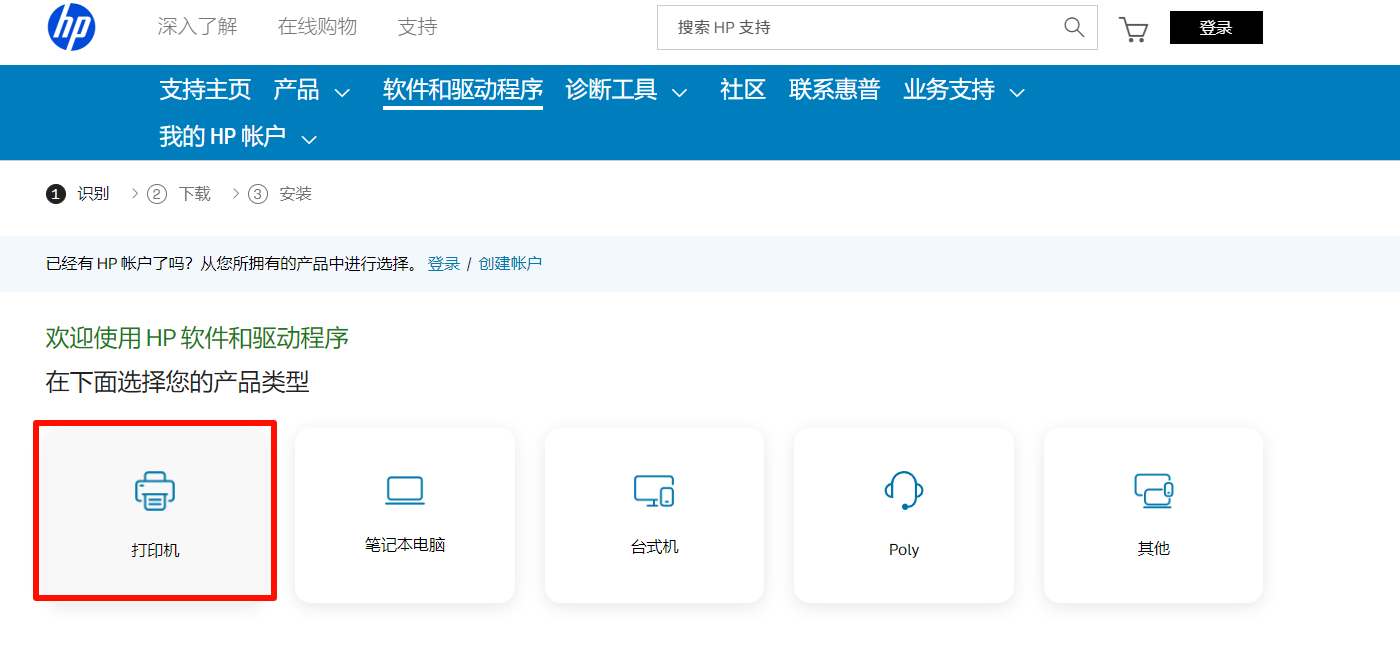Select the 打印机 printer icon

pyautogui.click(x=155, y=491)
